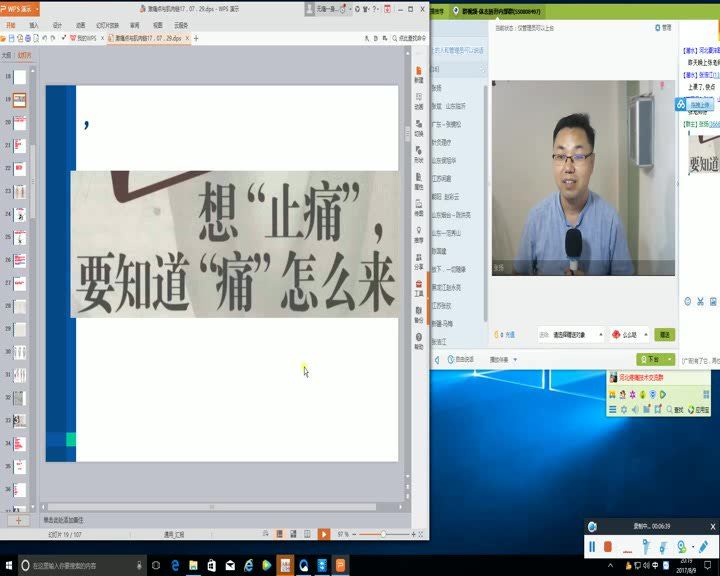
Task: Show hidden system tray icons chevron
Action: click(x=610, y=565)
